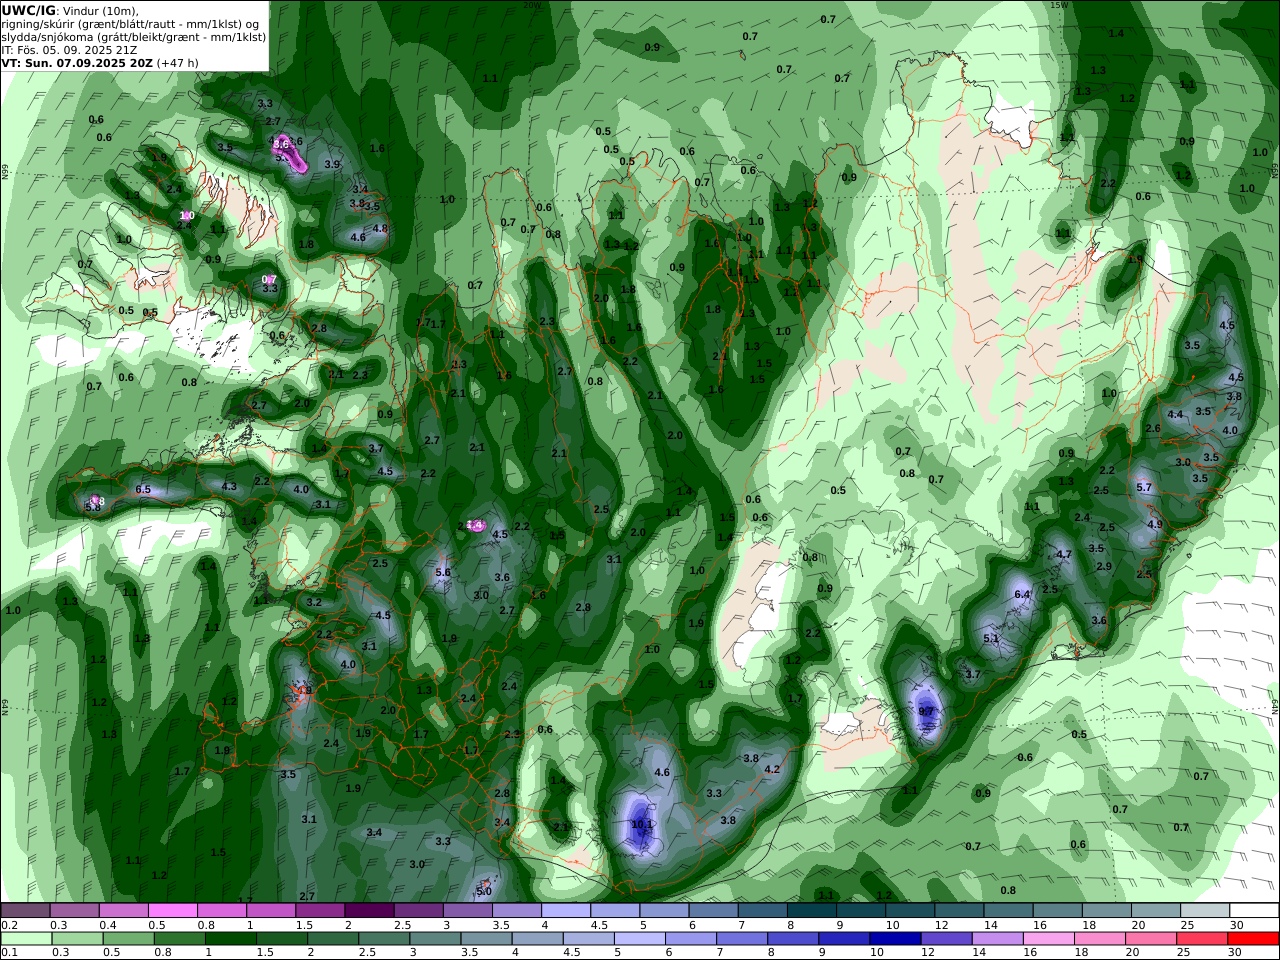Viewport: 1280px width, 960px height.
Task: Click the 3.9 value in the northwest Westfjords
Action: point(332,164)
